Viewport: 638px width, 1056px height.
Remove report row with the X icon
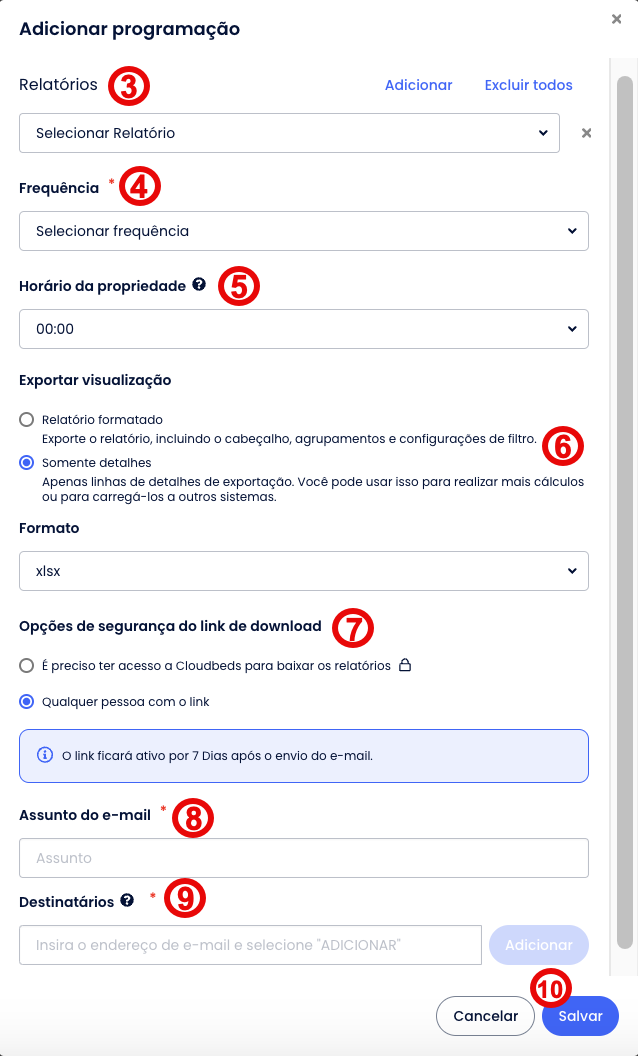pos(587,133)
